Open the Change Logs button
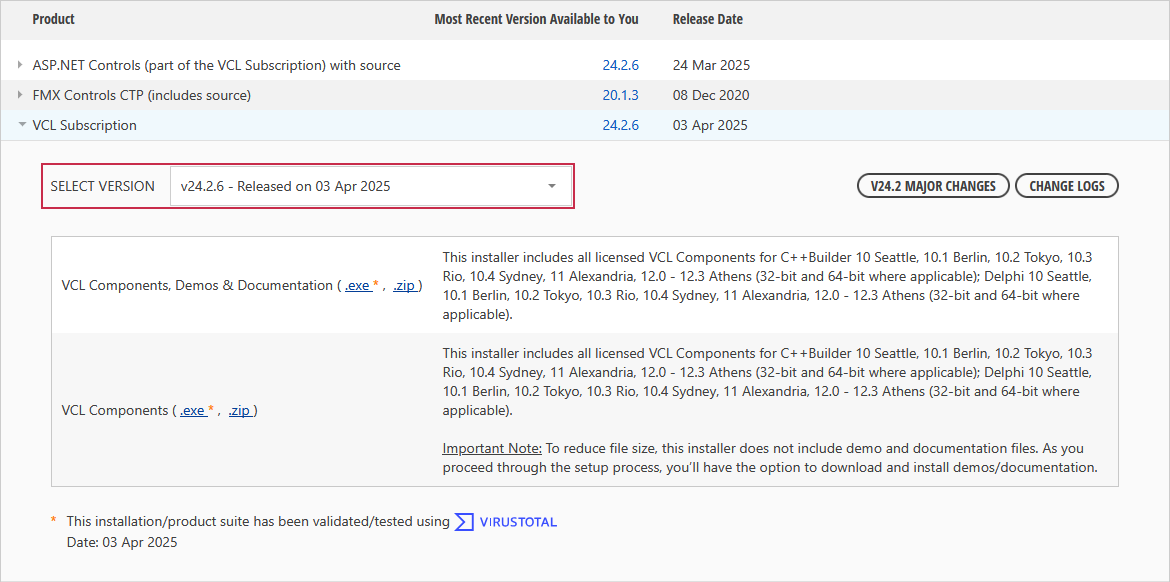 tap(1066, 186)
